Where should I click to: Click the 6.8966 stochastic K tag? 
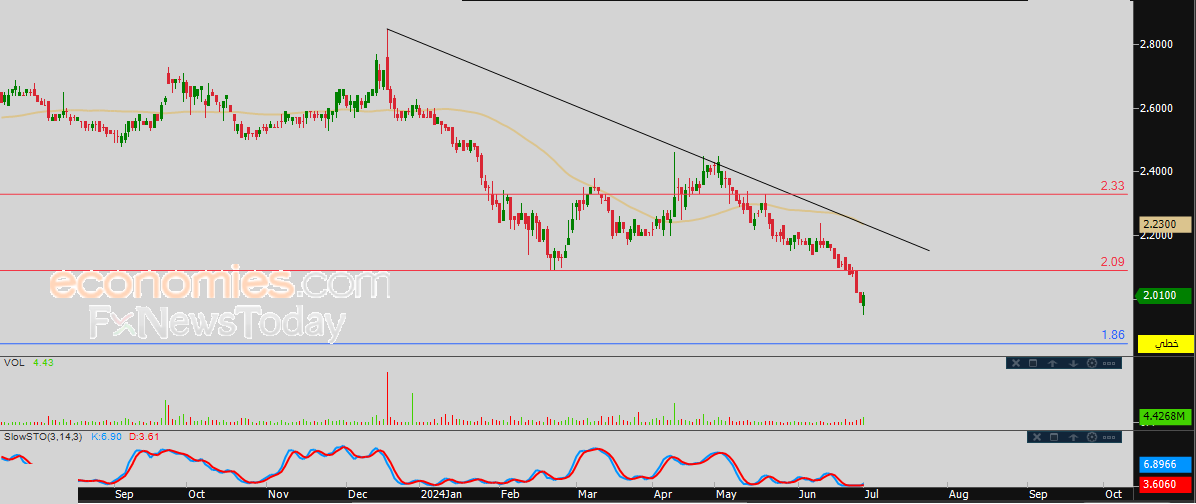point(1165,464)
